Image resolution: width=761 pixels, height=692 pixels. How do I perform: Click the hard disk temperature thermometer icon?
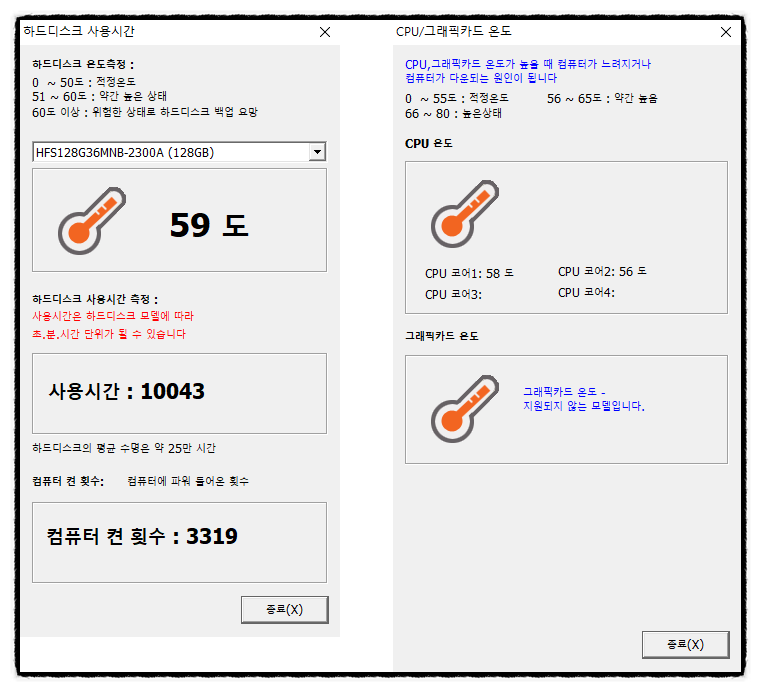pos(92,221)
